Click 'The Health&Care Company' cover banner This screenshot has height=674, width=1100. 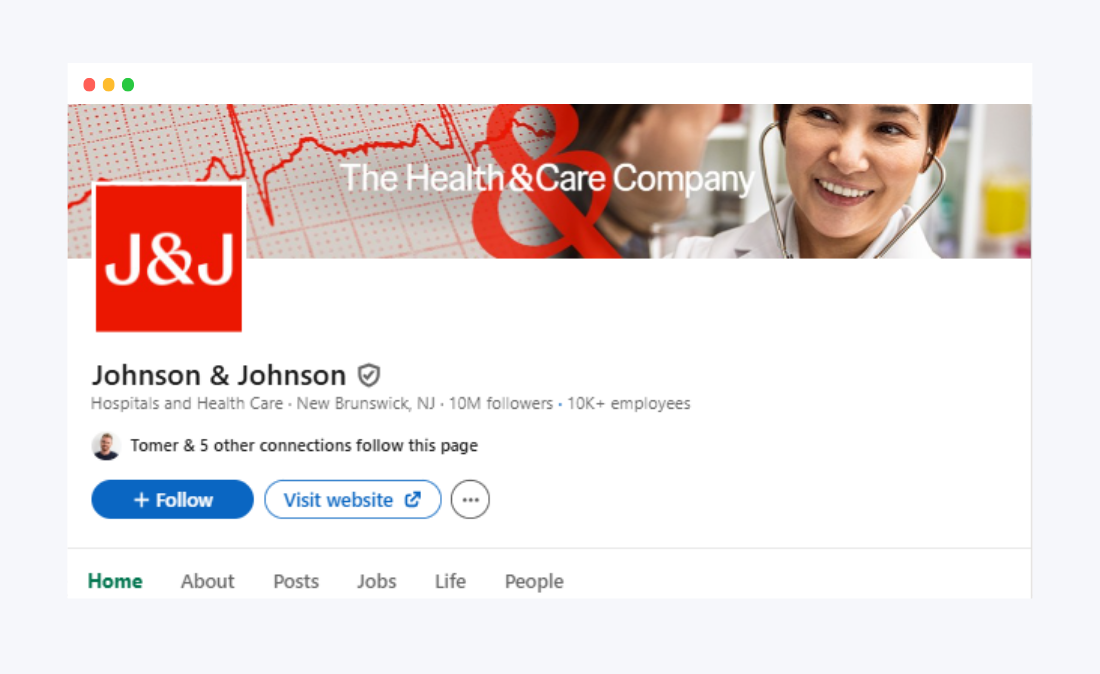coord(549,181)
